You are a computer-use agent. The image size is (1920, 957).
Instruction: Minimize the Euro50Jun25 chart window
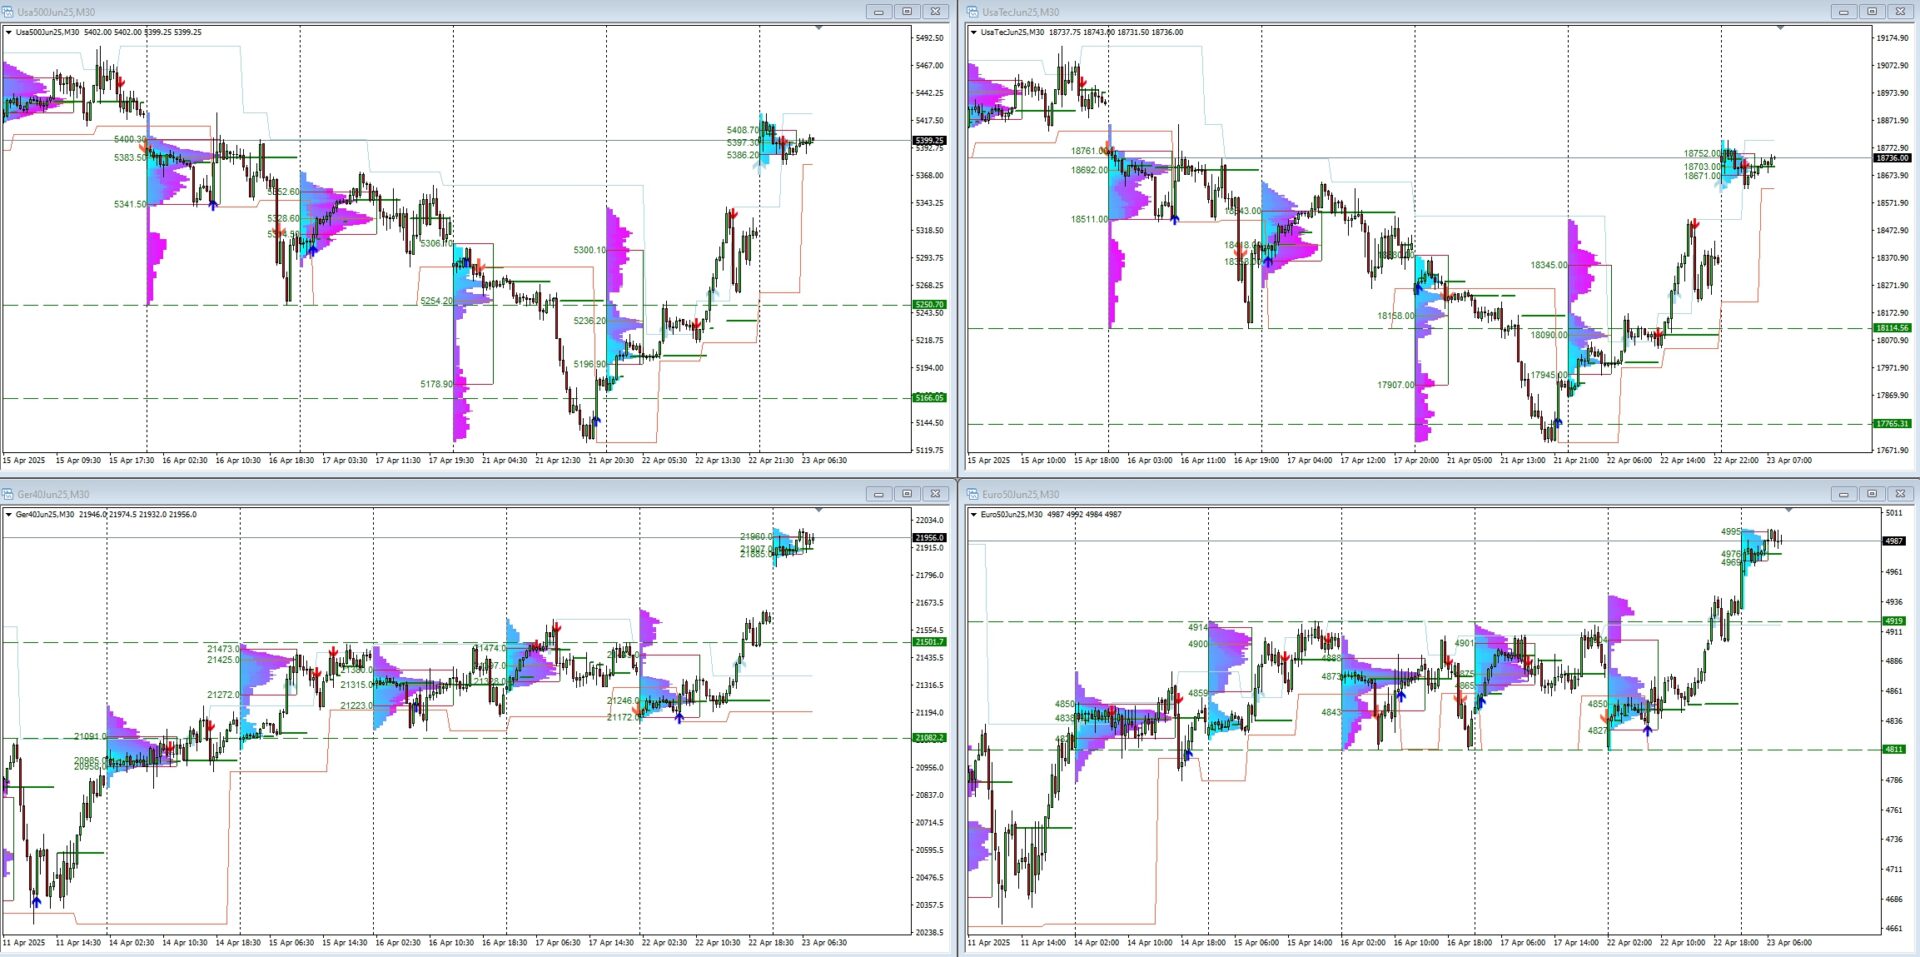1844,494
